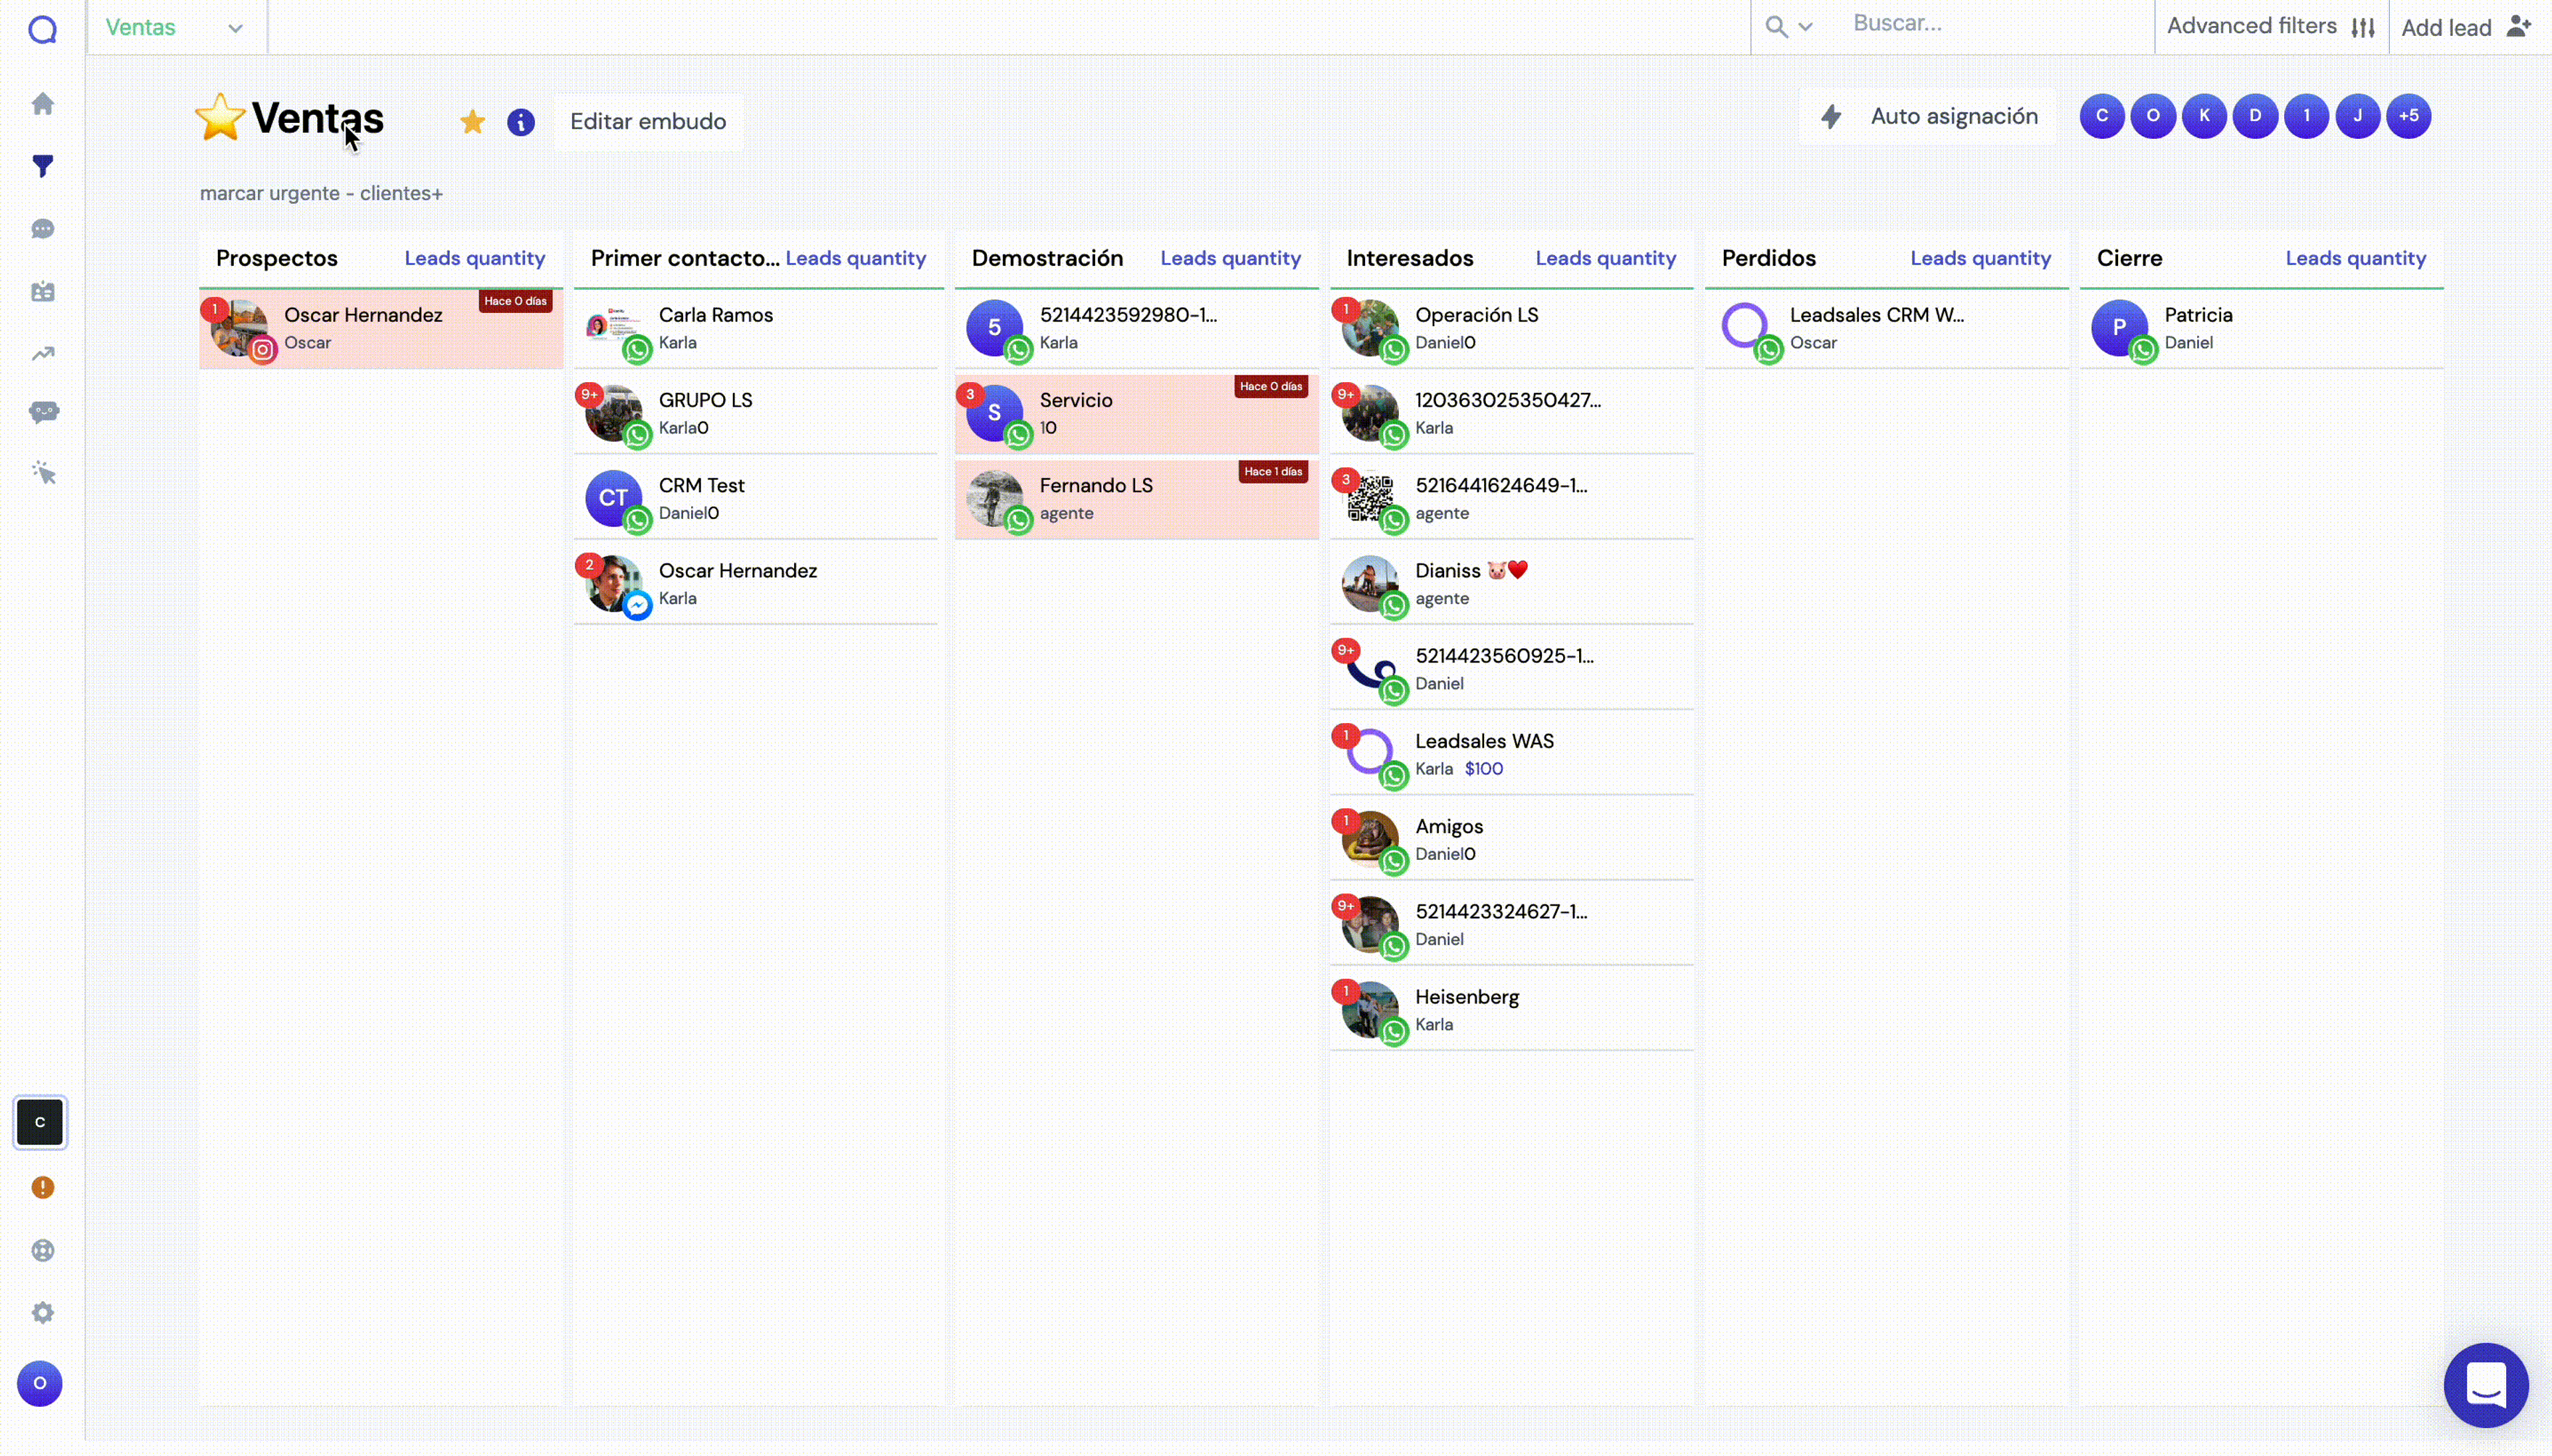Screen dimensions: 2552x1456
Task: Click the user avatar O at sidebar bottom
Action: pyautogui.click(x=40, y=1384)
